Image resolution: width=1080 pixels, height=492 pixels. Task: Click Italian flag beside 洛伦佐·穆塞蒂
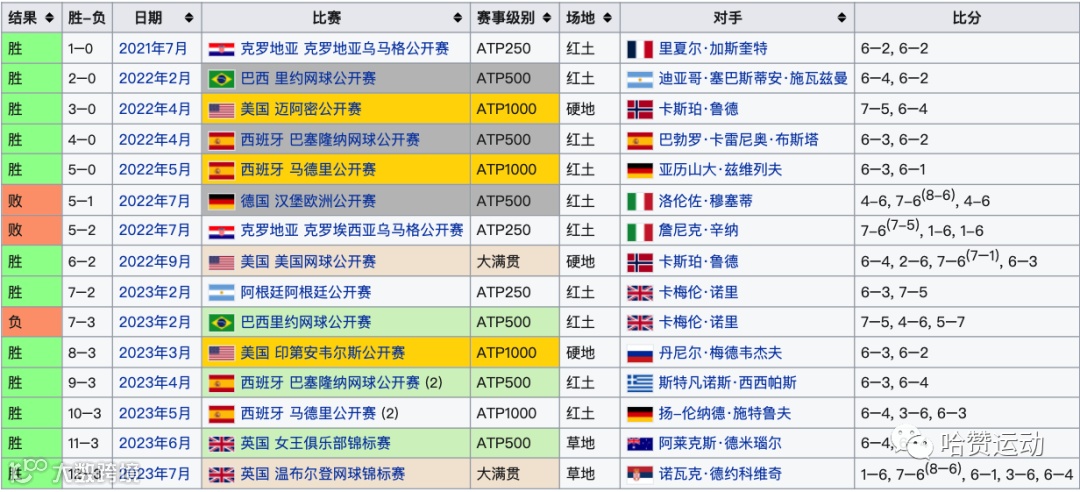click(x=640, y=201)
